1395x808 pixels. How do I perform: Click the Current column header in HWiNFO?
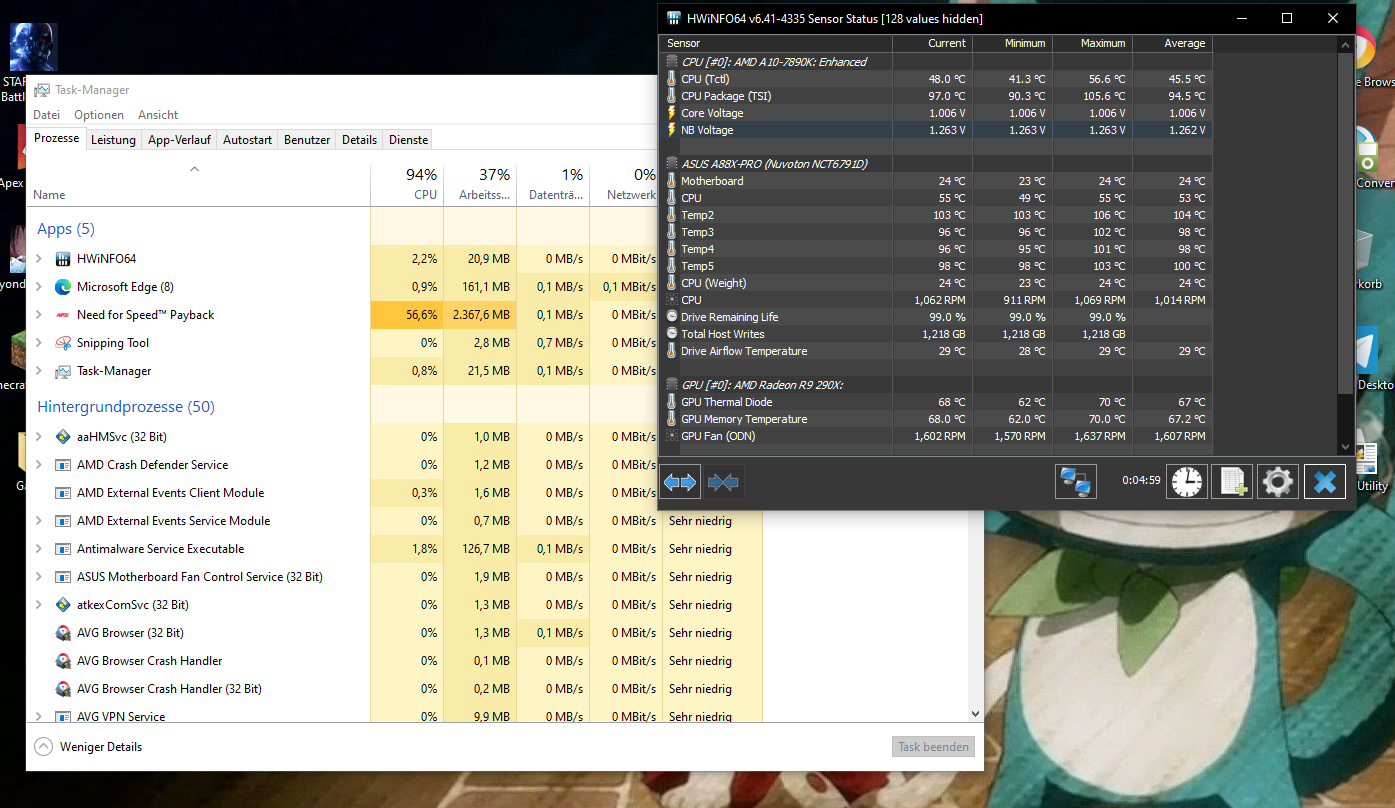pos(932,43)
